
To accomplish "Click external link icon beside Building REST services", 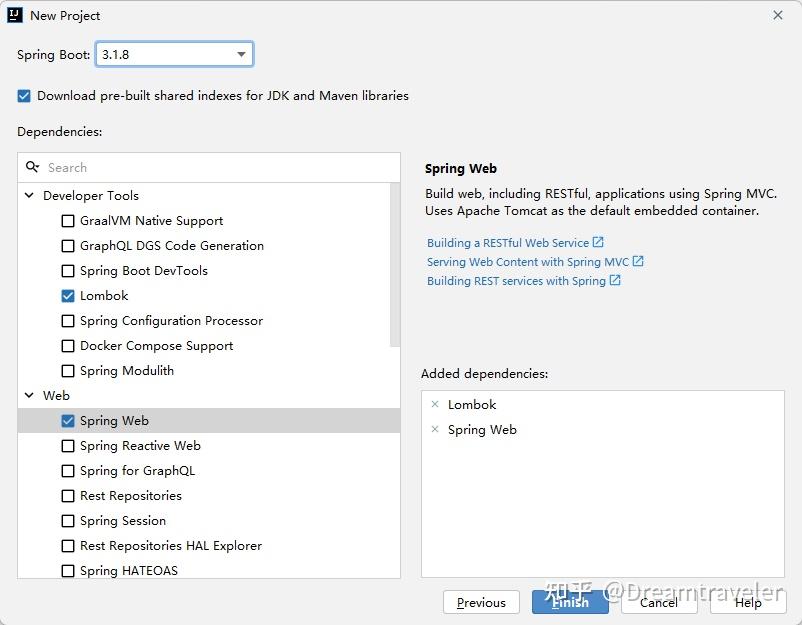I will coord(615,280).
